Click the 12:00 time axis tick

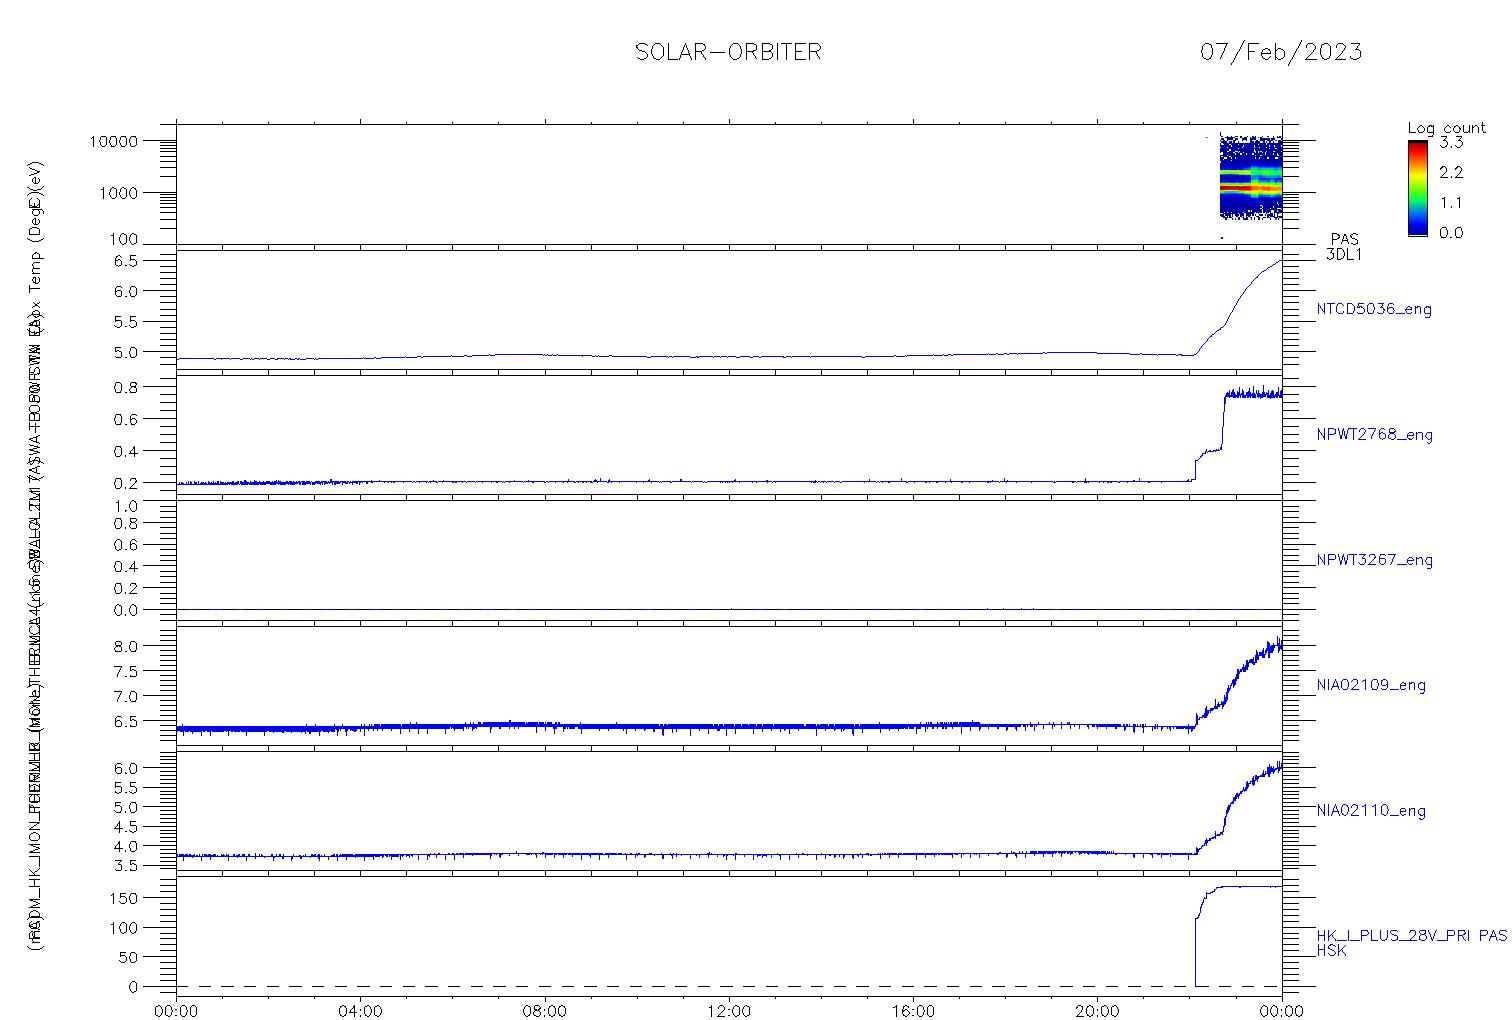[729, 1011]
